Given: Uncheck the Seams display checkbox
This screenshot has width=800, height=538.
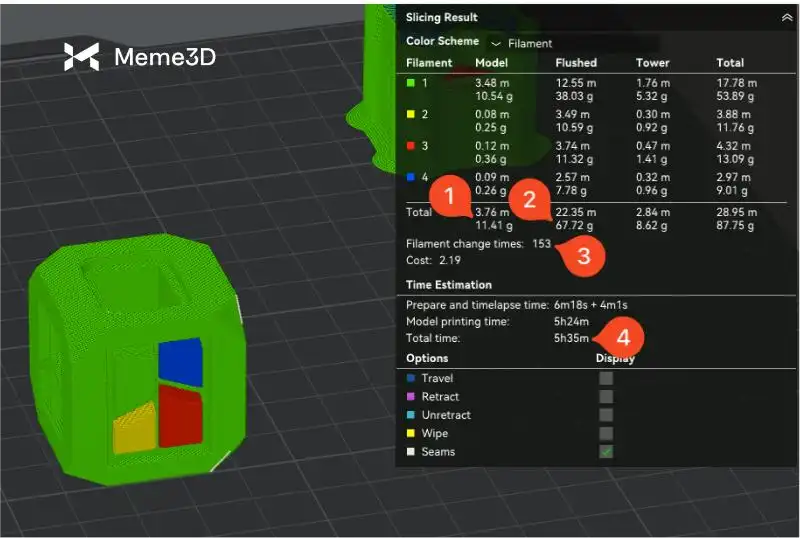Looking at the screenshot, I should (x=606, y=452).
